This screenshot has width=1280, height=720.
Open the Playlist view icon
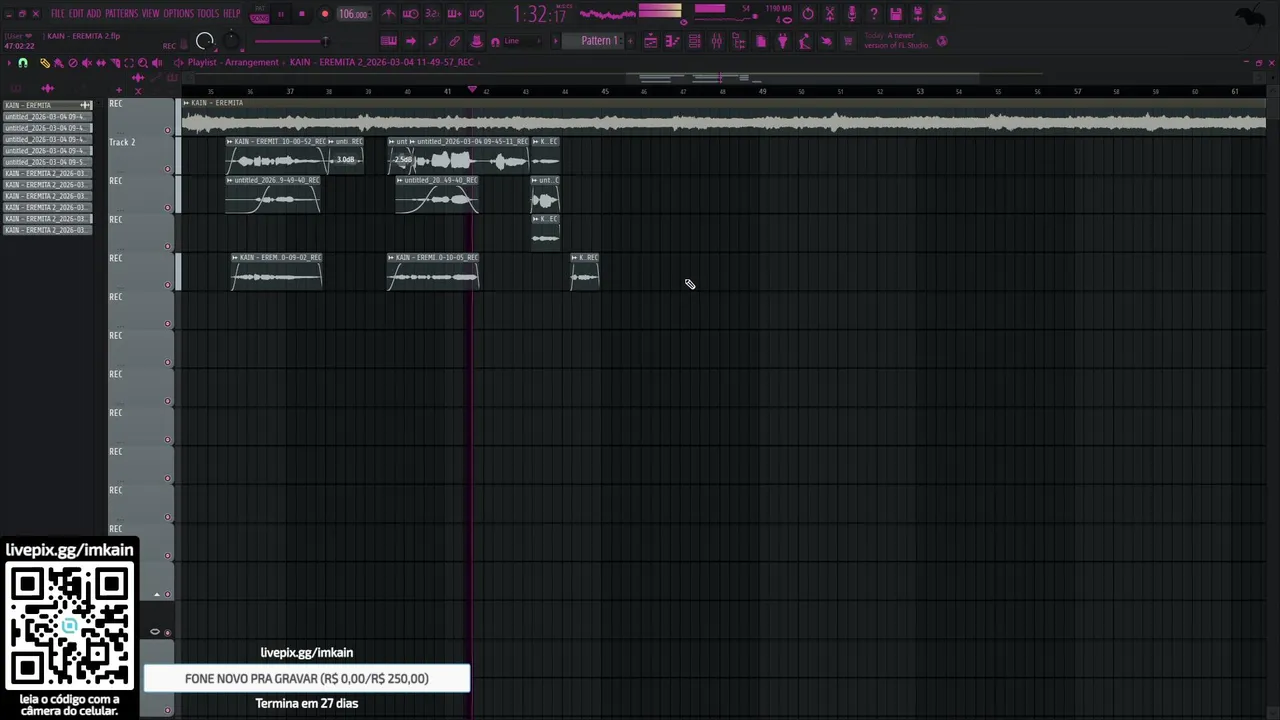650,41
